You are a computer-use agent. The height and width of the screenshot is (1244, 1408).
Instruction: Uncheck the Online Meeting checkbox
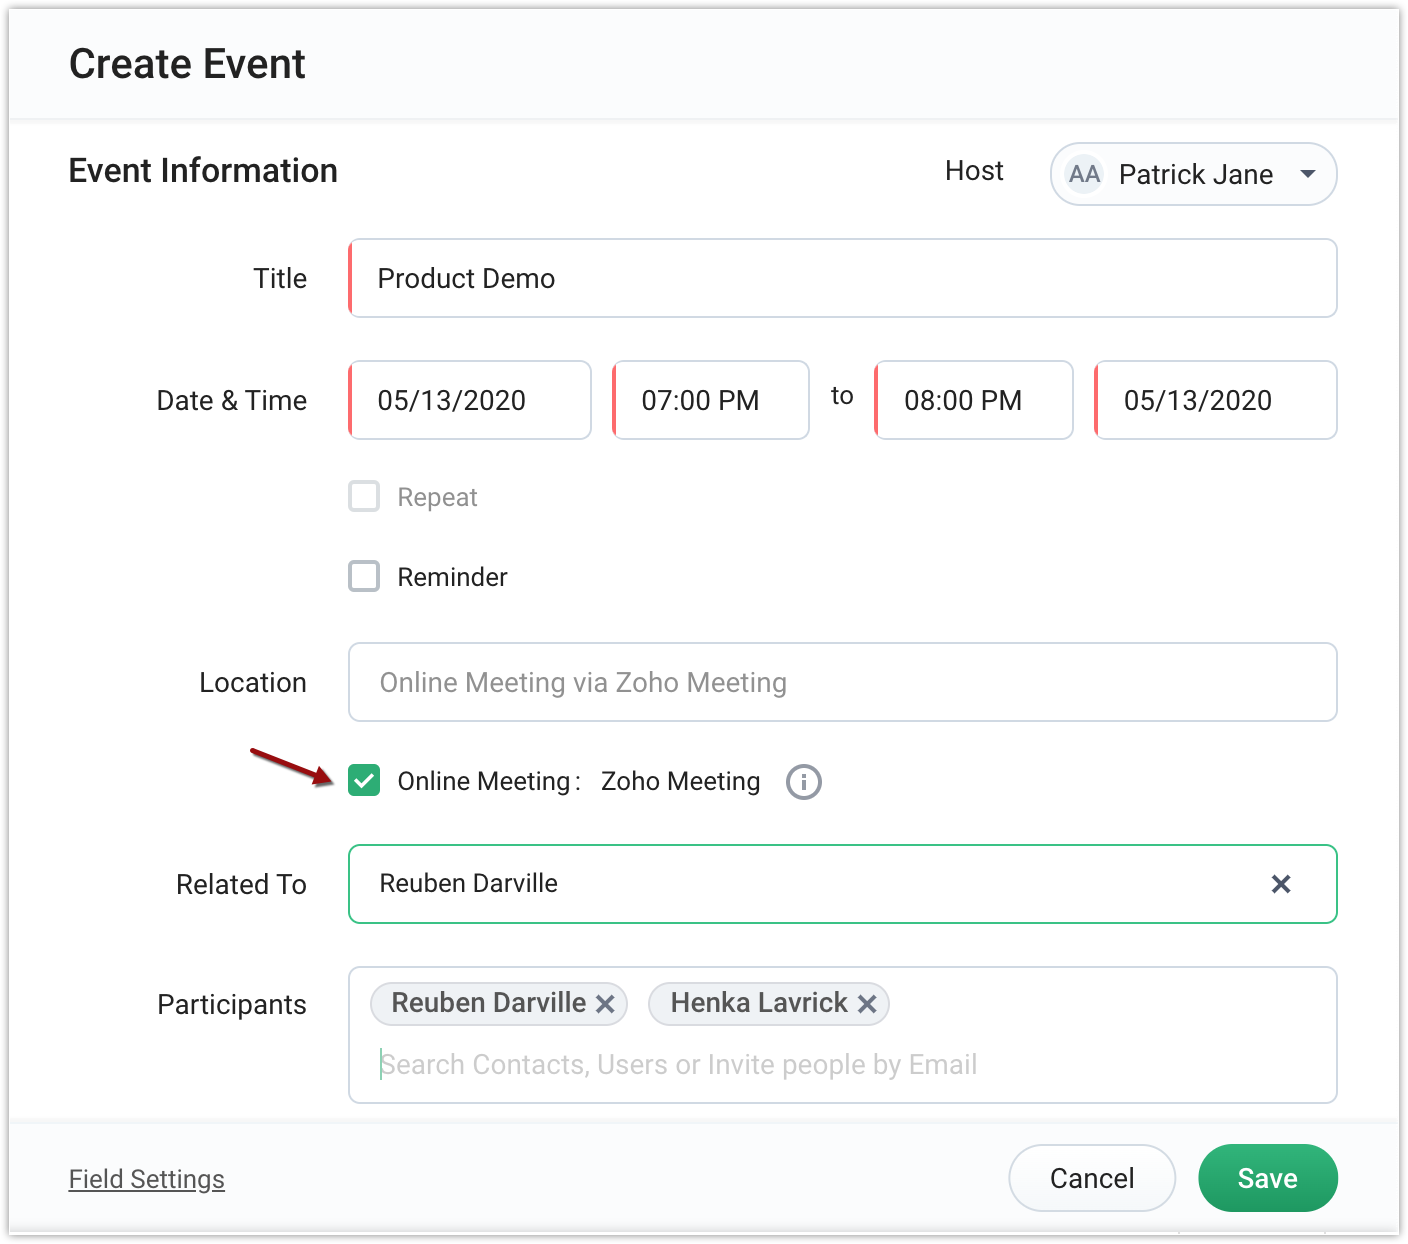point(364,780)
